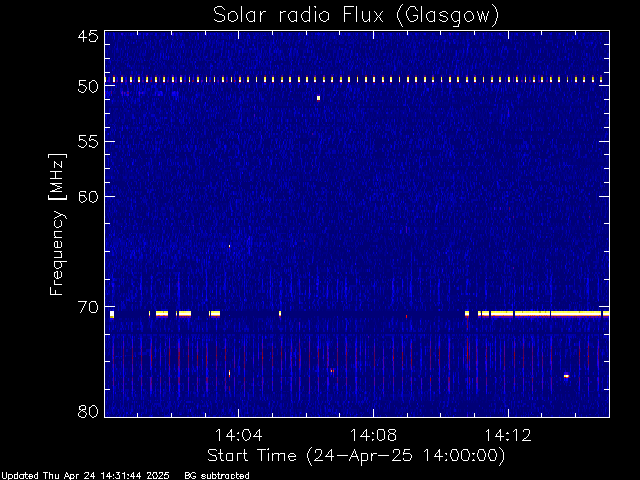Click the 55 frequency tick label
The height and width of the screenshot is (480, 640).
coord(88,142)
